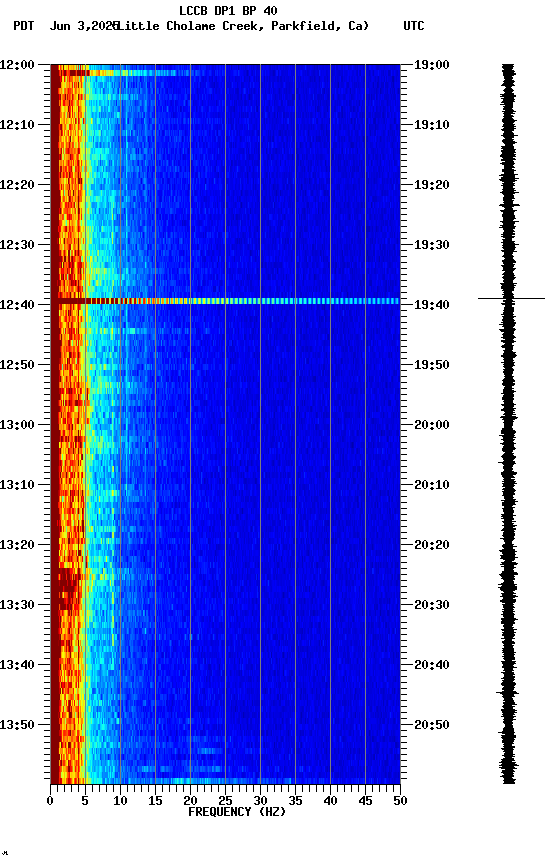Click the 12:20 PDT time label
Image resolution: width=552 pixels, height=864 pixels.
[17, 185]
